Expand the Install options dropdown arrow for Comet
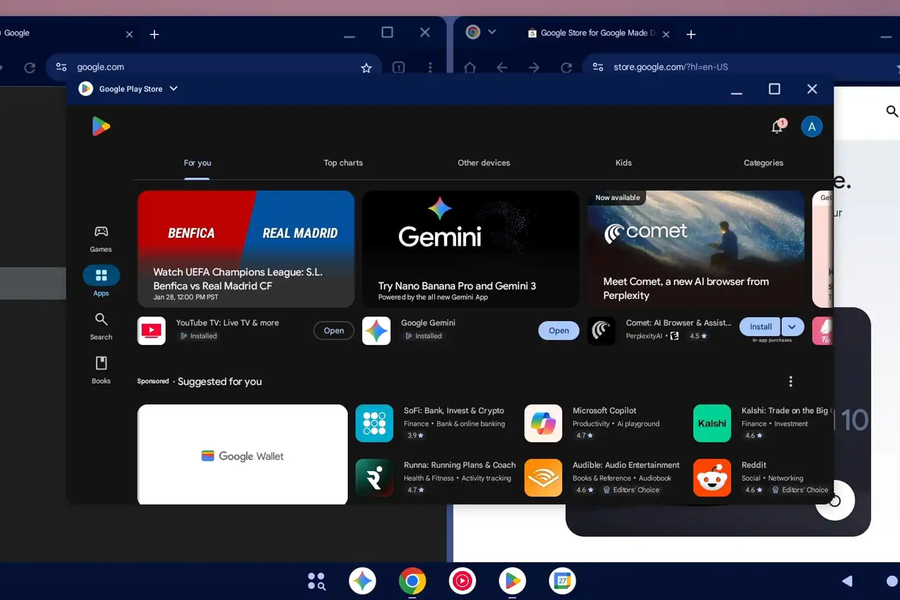Image resolution: width=900 pixels, height=600 pixels. [x=792, y=327]
